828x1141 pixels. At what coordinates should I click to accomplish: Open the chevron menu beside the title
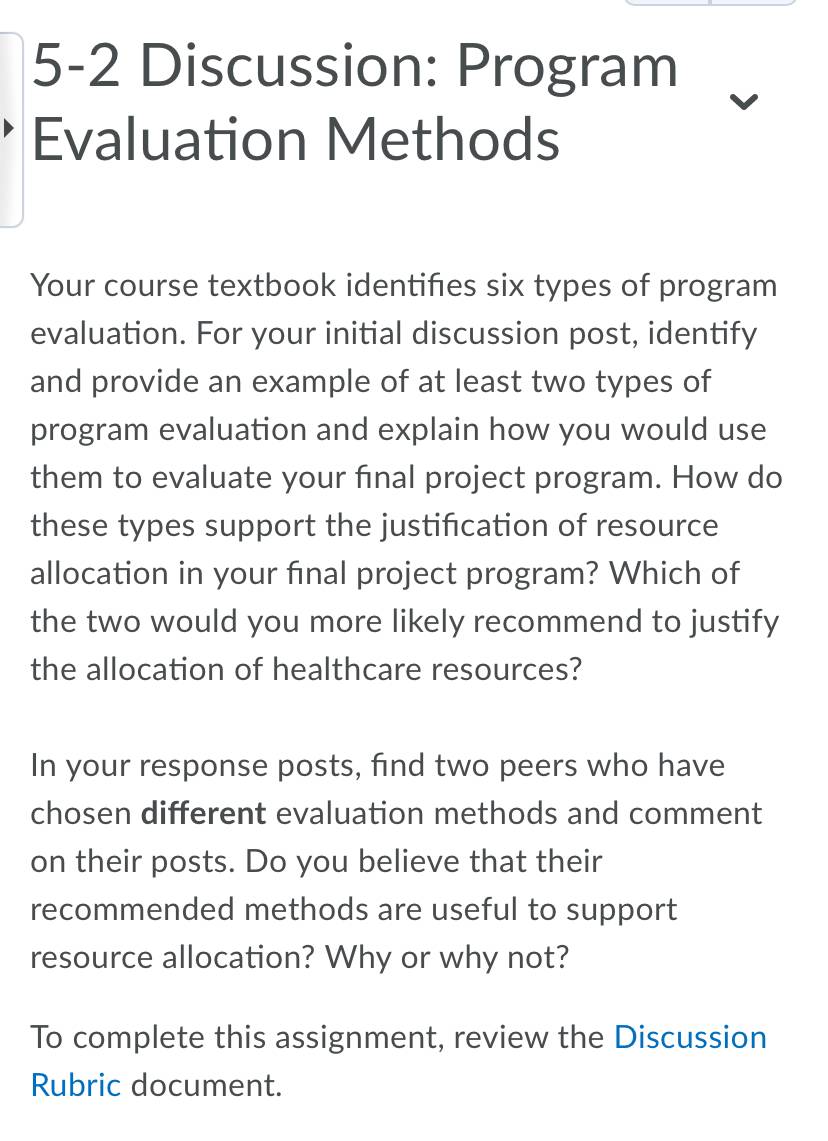click(744, 102)
